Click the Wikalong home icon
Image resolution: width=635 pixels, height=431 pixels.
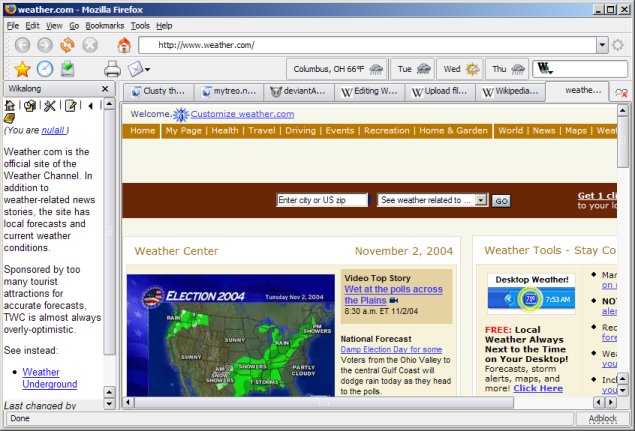tap(10, 106)
